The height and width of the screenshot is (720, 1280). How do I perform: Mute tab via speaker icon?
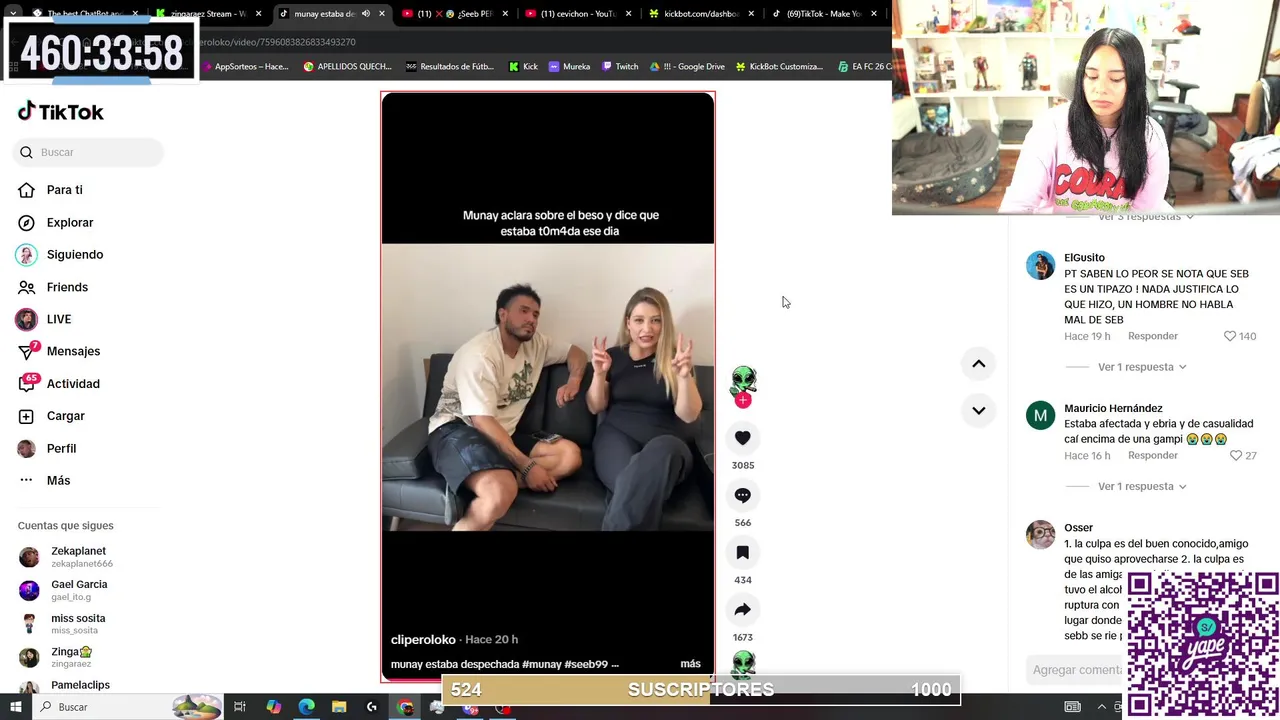pyautogui.click(x=365, y=14)
